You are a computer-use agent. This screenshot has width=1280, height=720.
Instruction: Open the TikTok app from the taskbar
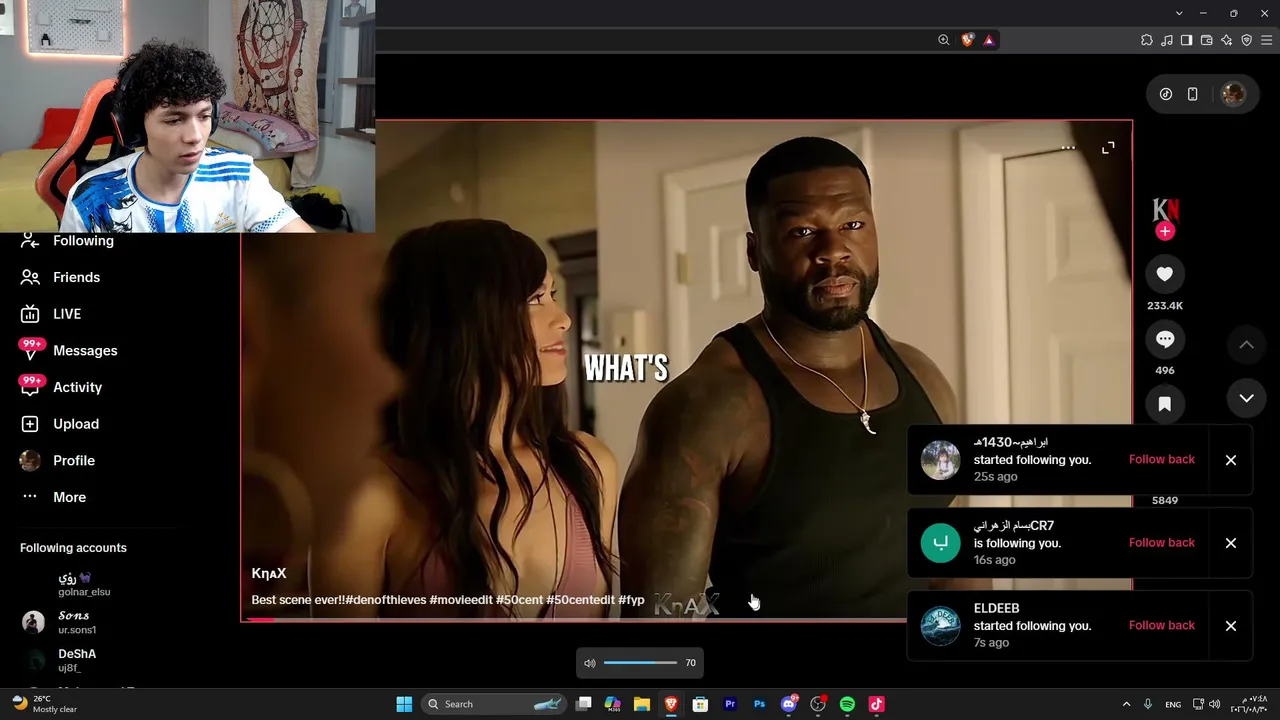876,704
